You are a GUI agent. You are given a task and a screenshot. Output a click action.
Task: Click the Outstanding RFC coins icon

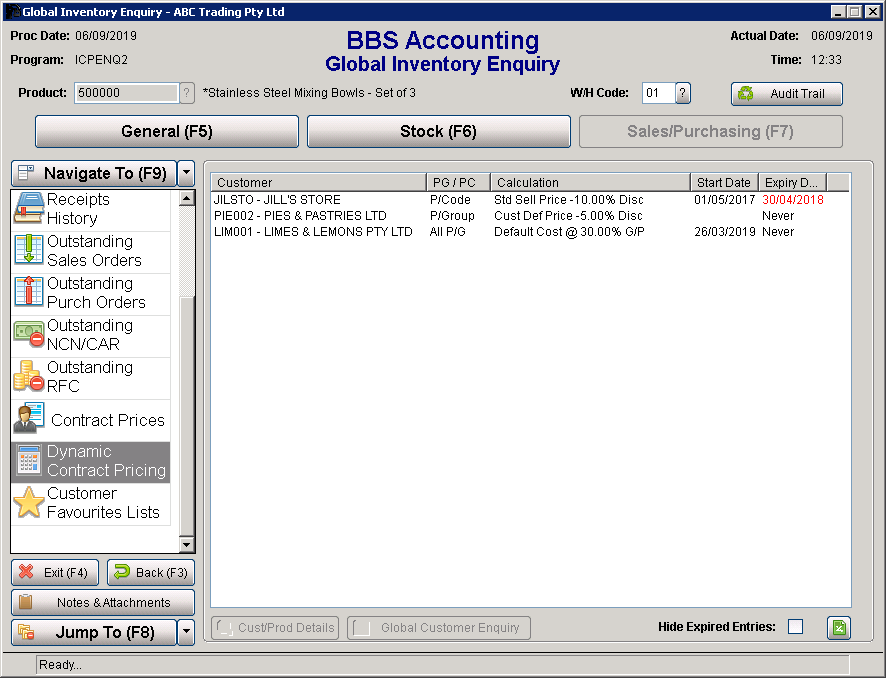click(29, 377)
